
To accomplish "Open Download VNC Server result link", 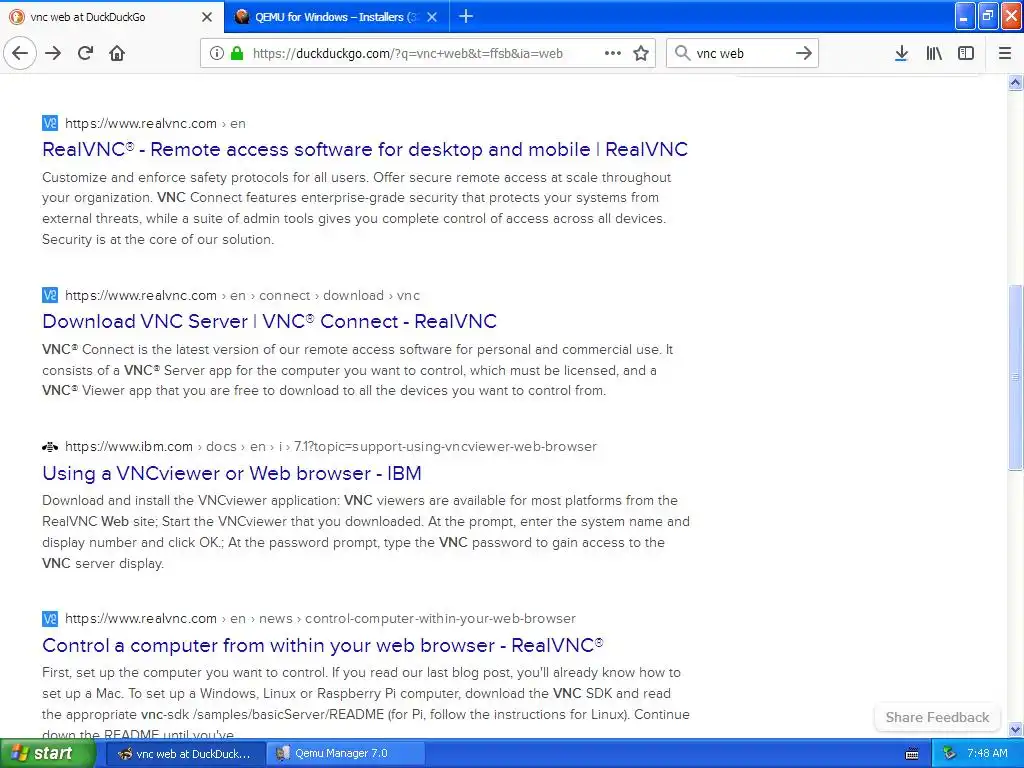I will click(x=270, y=321).
